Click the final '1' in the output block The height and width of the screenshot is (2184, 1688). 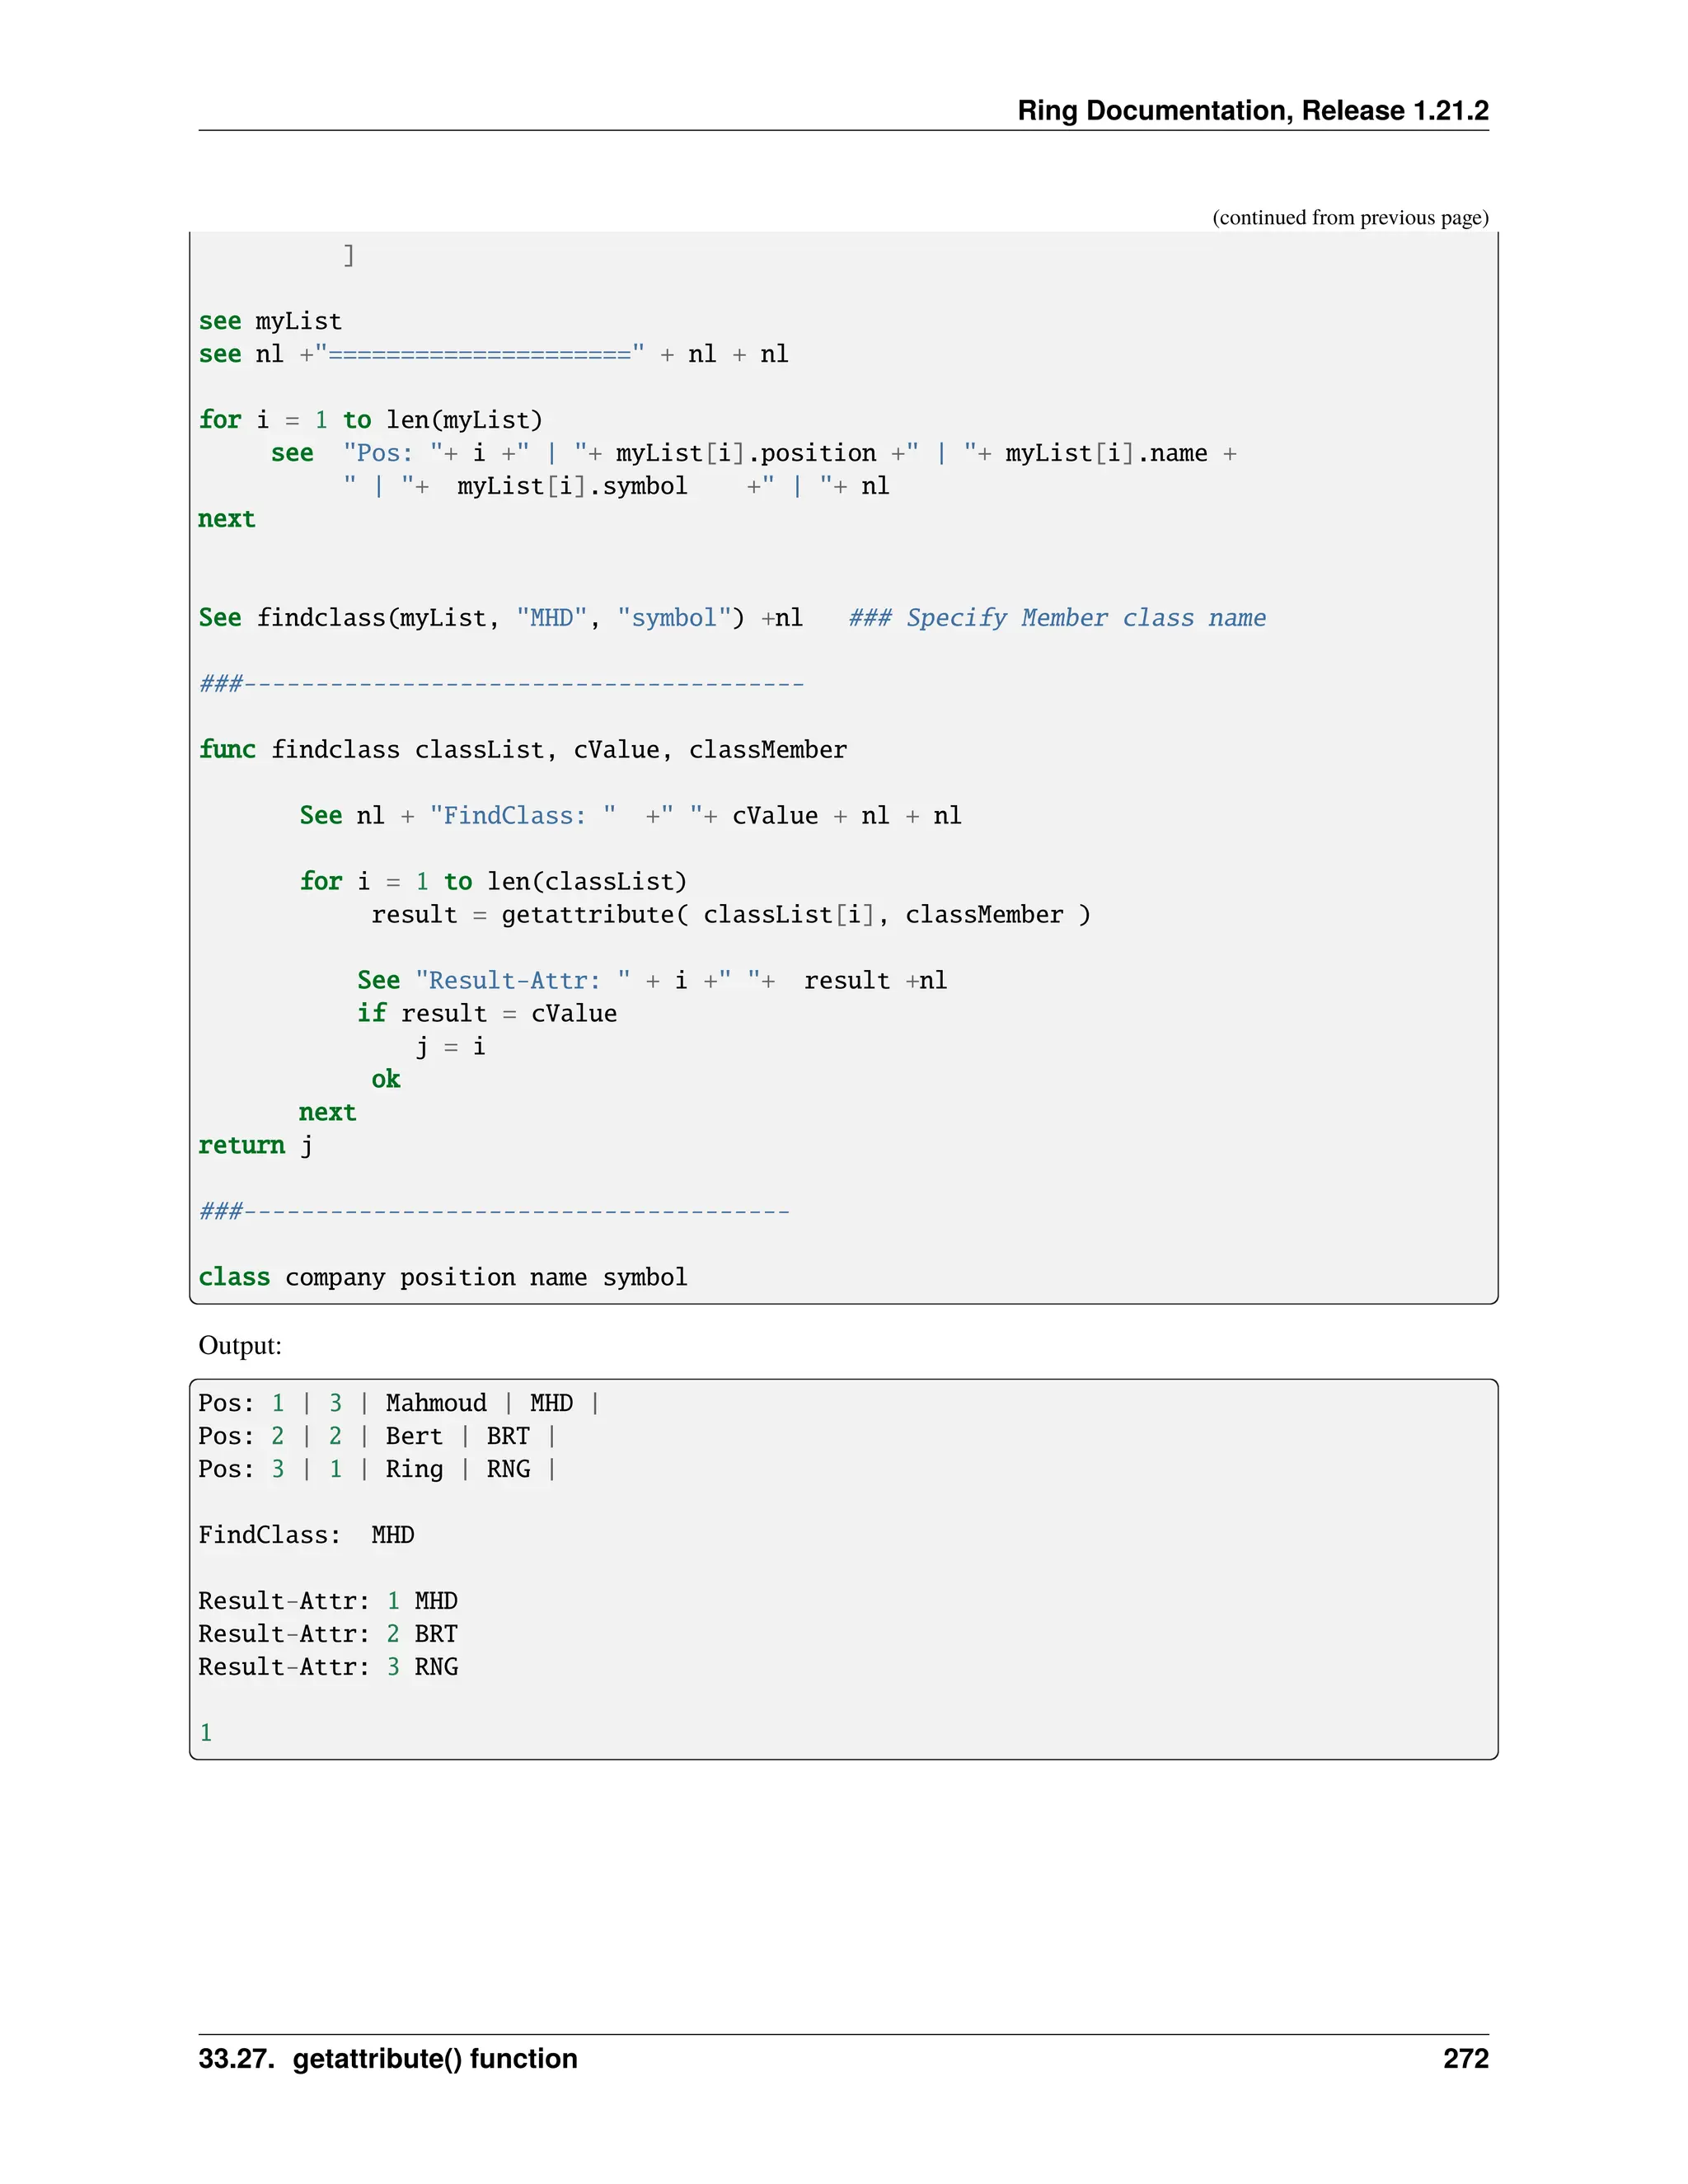(206, 1733)
